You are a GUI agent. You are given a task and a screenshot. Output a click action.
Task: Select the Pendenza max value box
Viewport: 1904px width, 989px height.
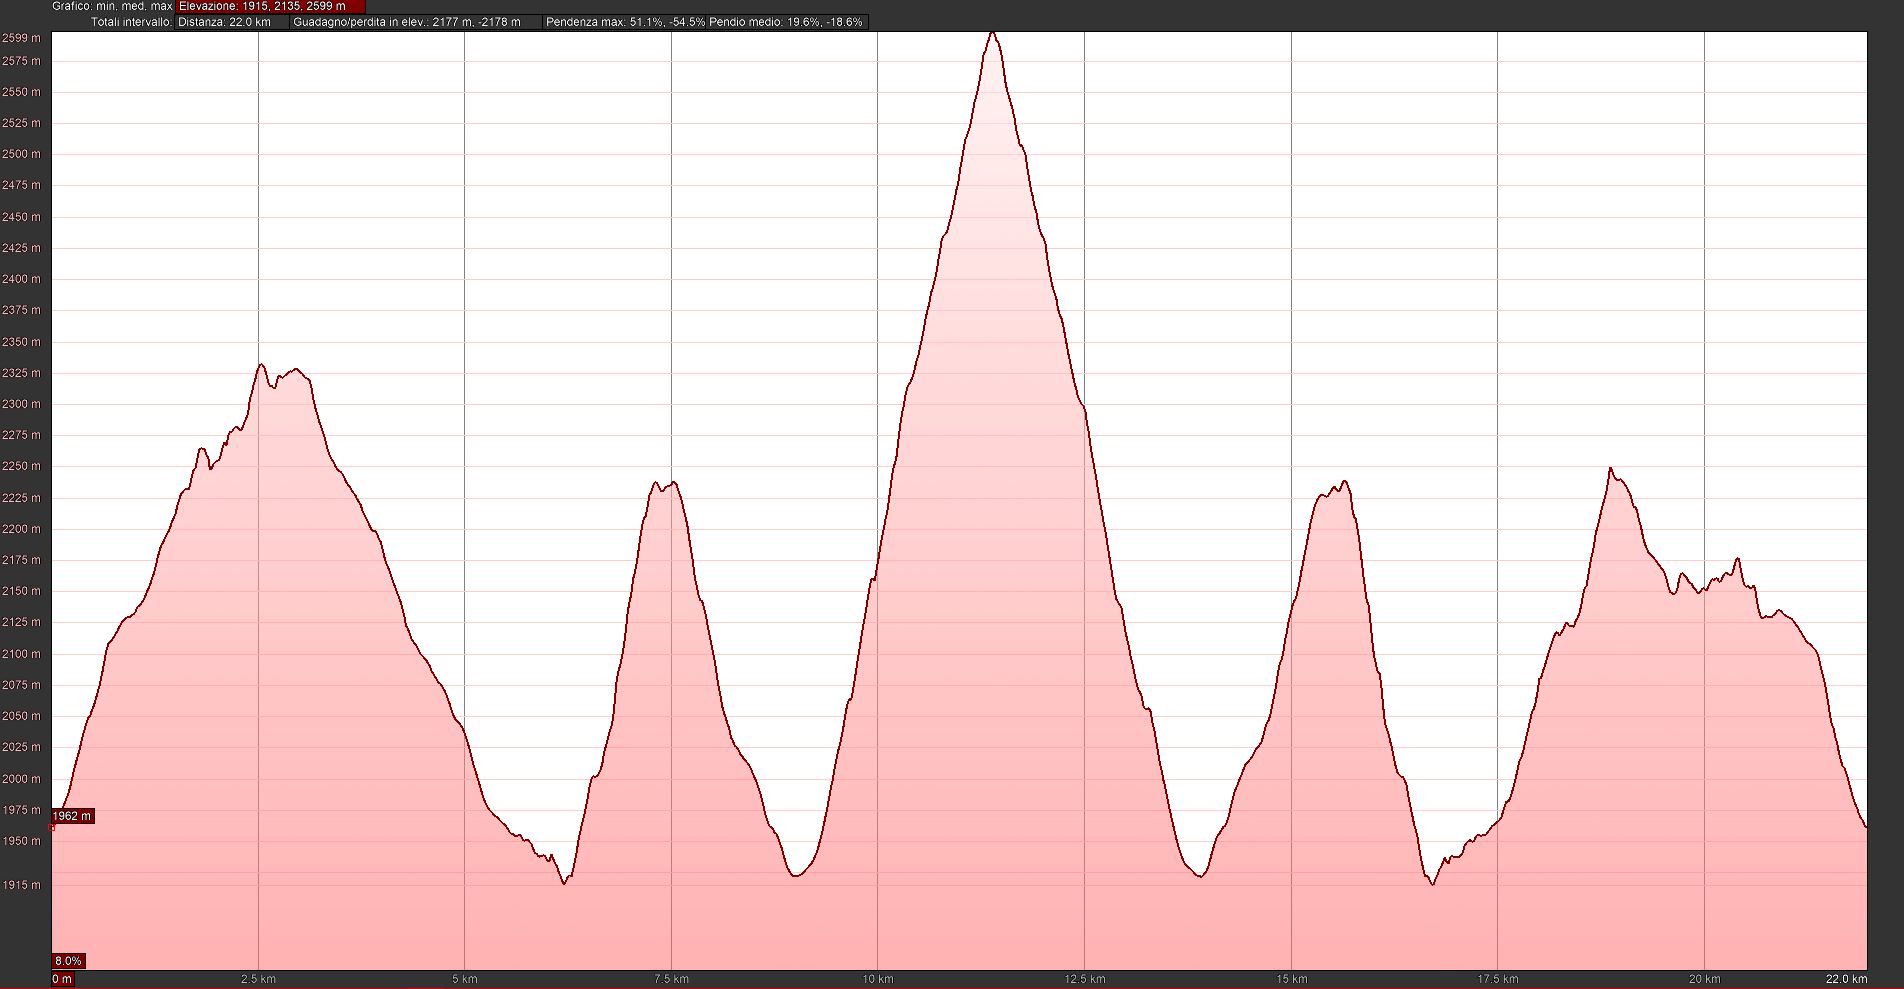pos(625,22)
